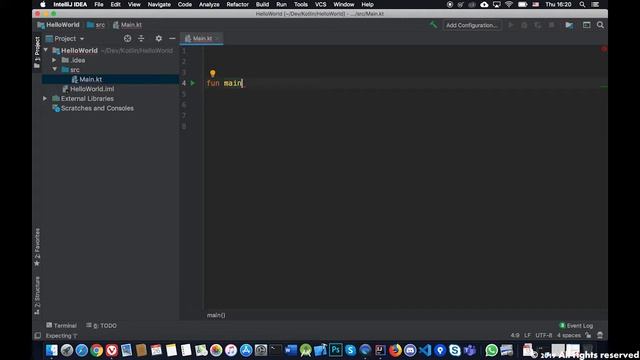Open WhatsApp from the Dock

[x=491, y=350]
